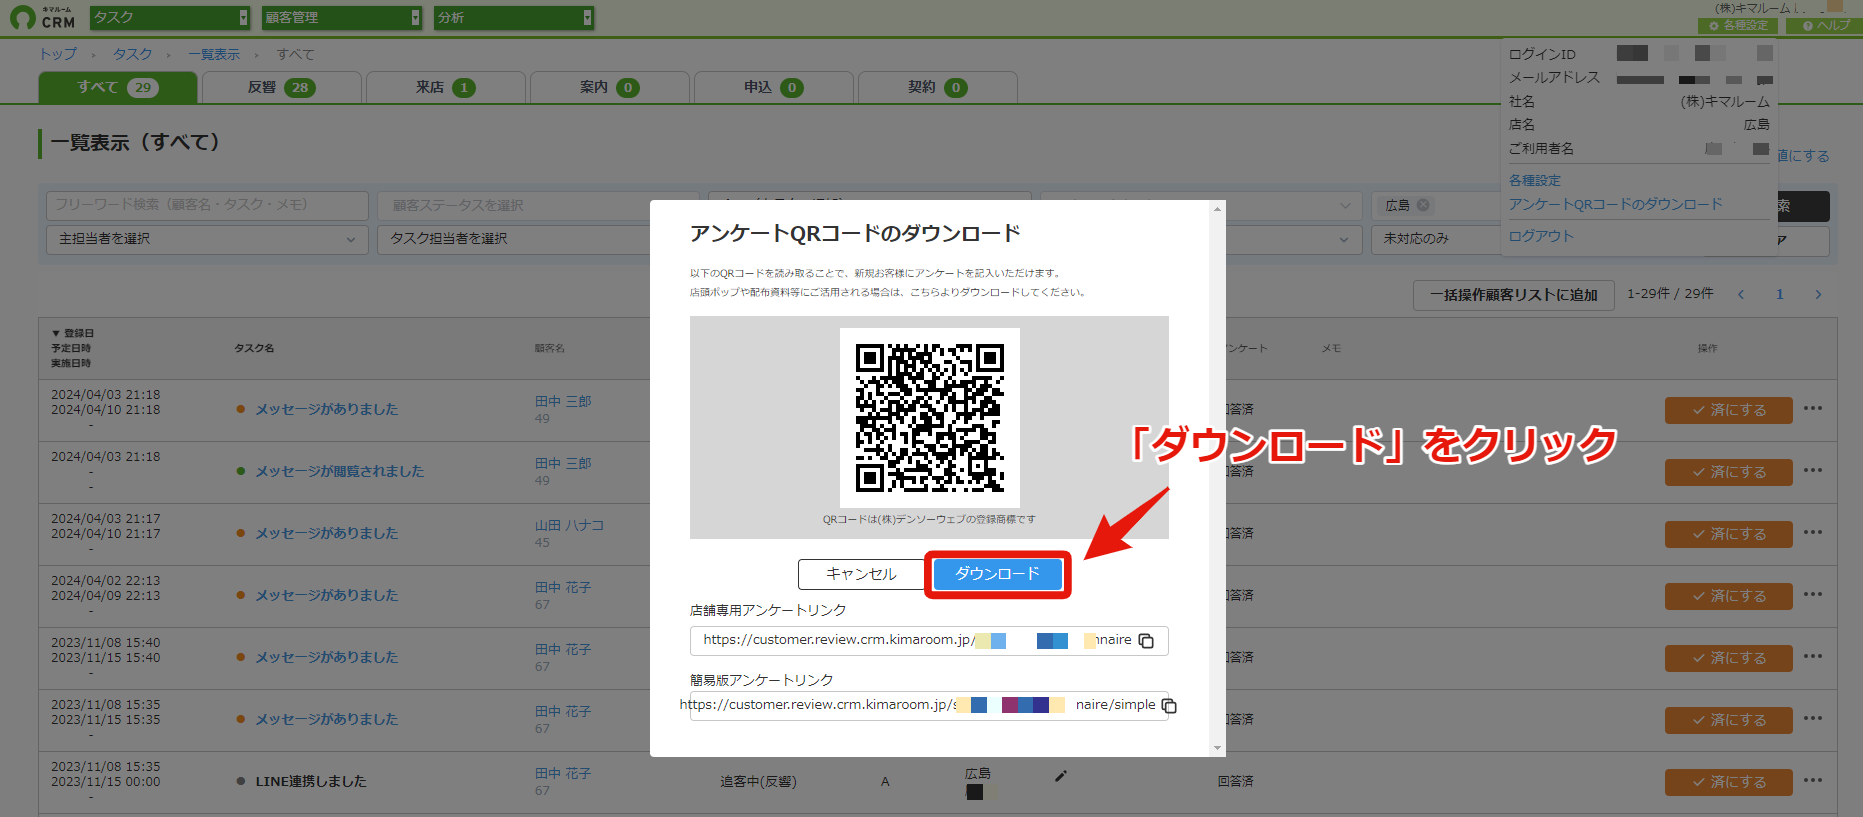Click アンケートQRコードのダウンロード menu link
This screenshot has width=1863, height=817.
pyautogui.click(x=1616, y=204)
